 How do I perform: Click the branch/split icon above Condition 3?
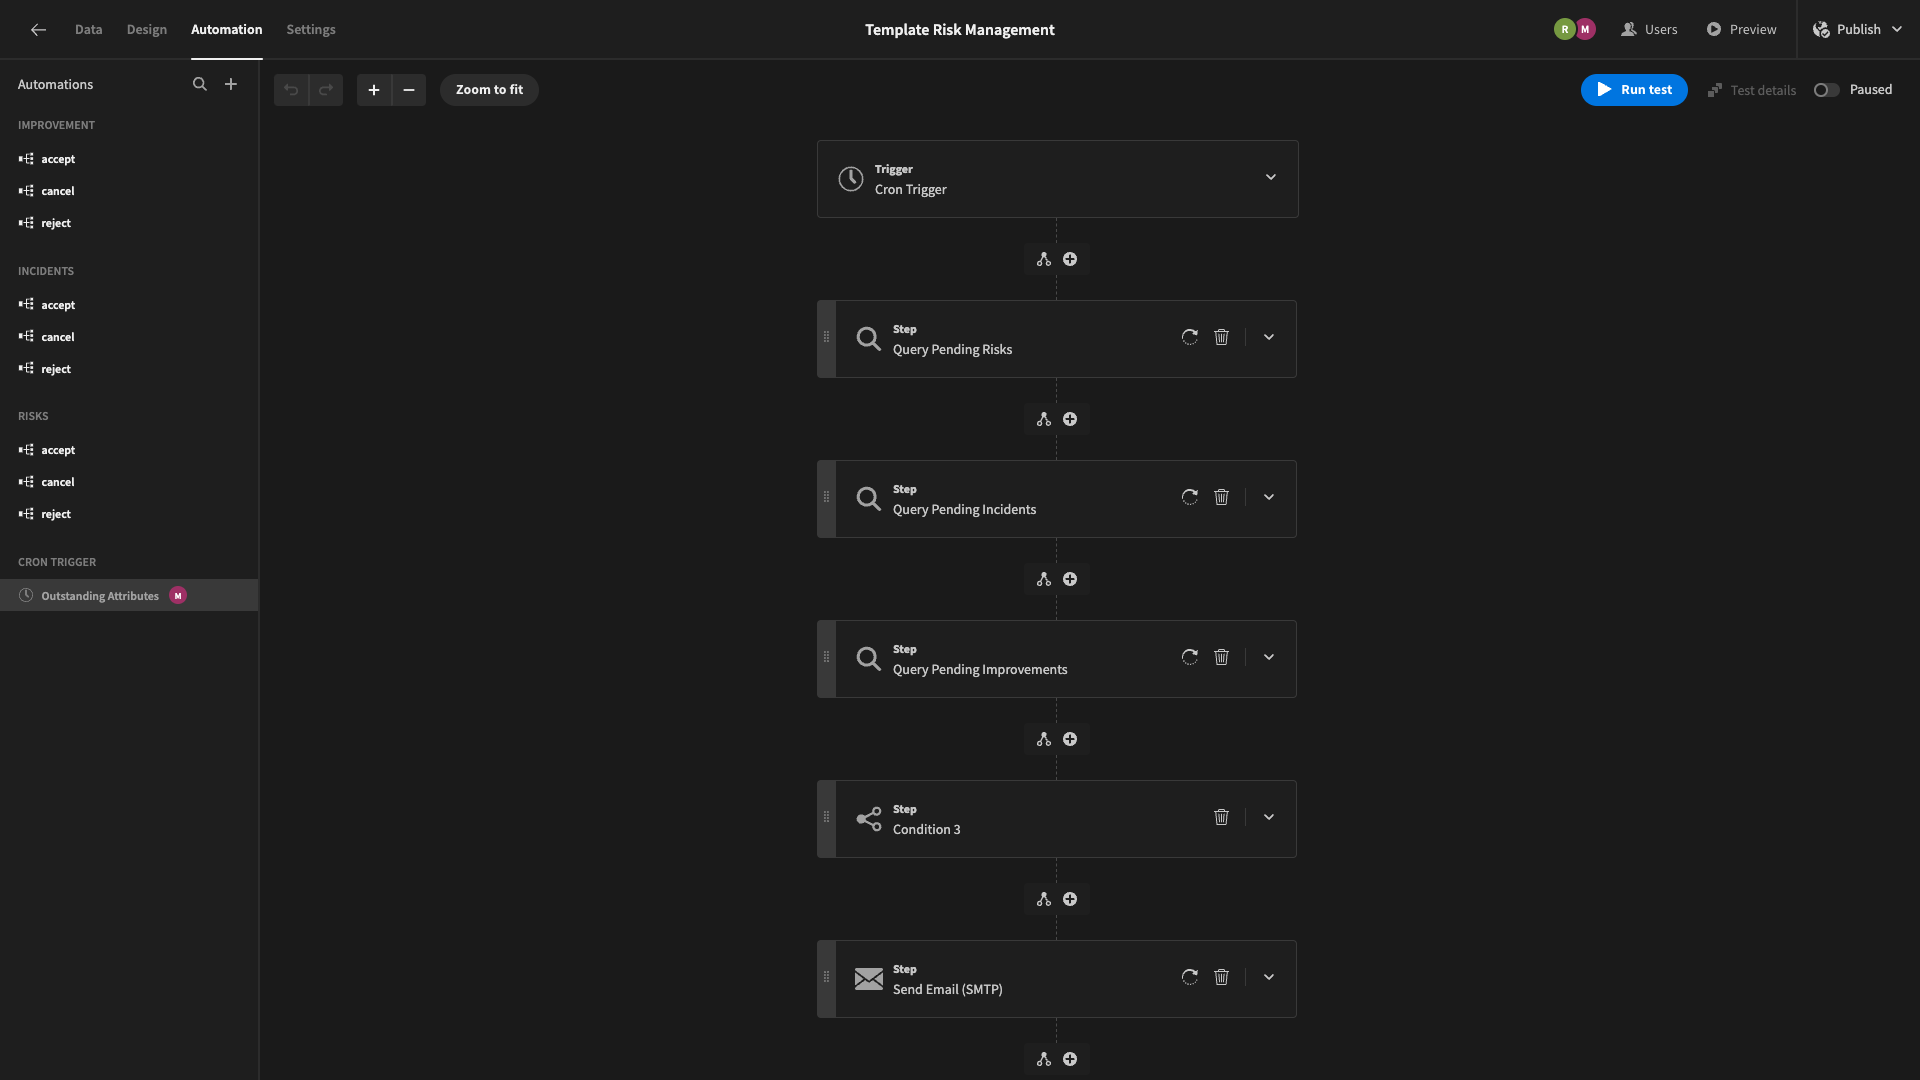point(1043,740)
